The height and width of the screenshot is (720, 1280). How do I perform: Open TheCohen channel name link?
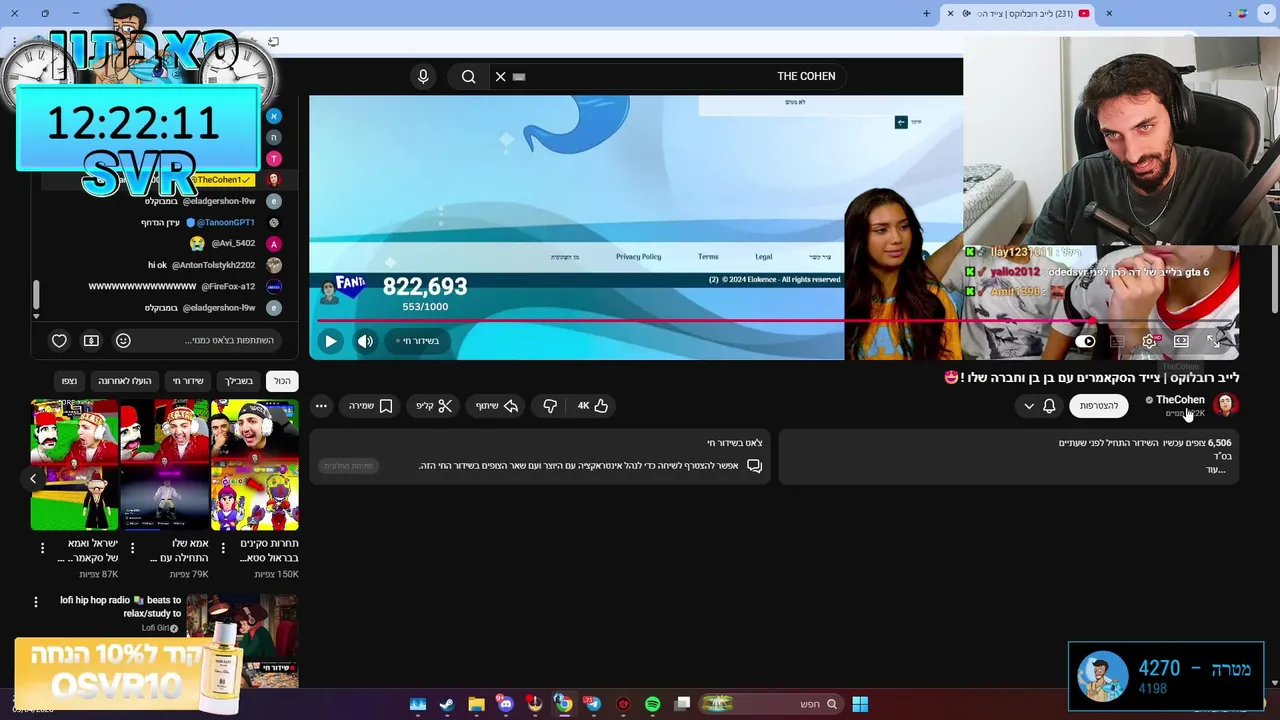click(x=1180, y=400)
